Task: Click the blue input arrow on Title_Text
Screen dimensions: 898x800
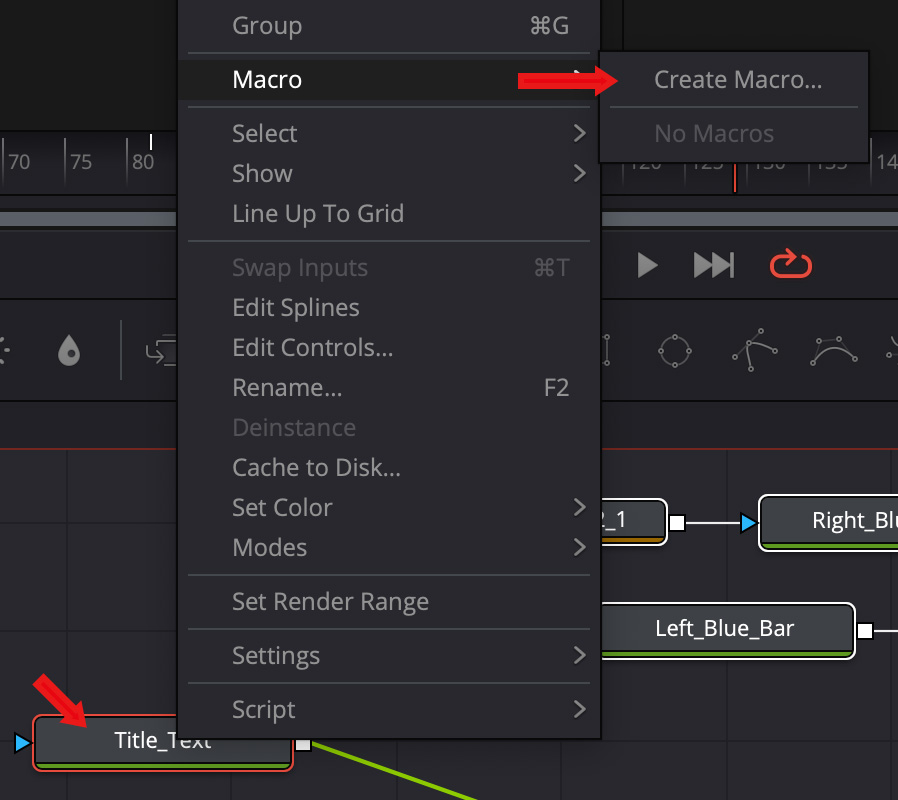Action: point(23,743)
